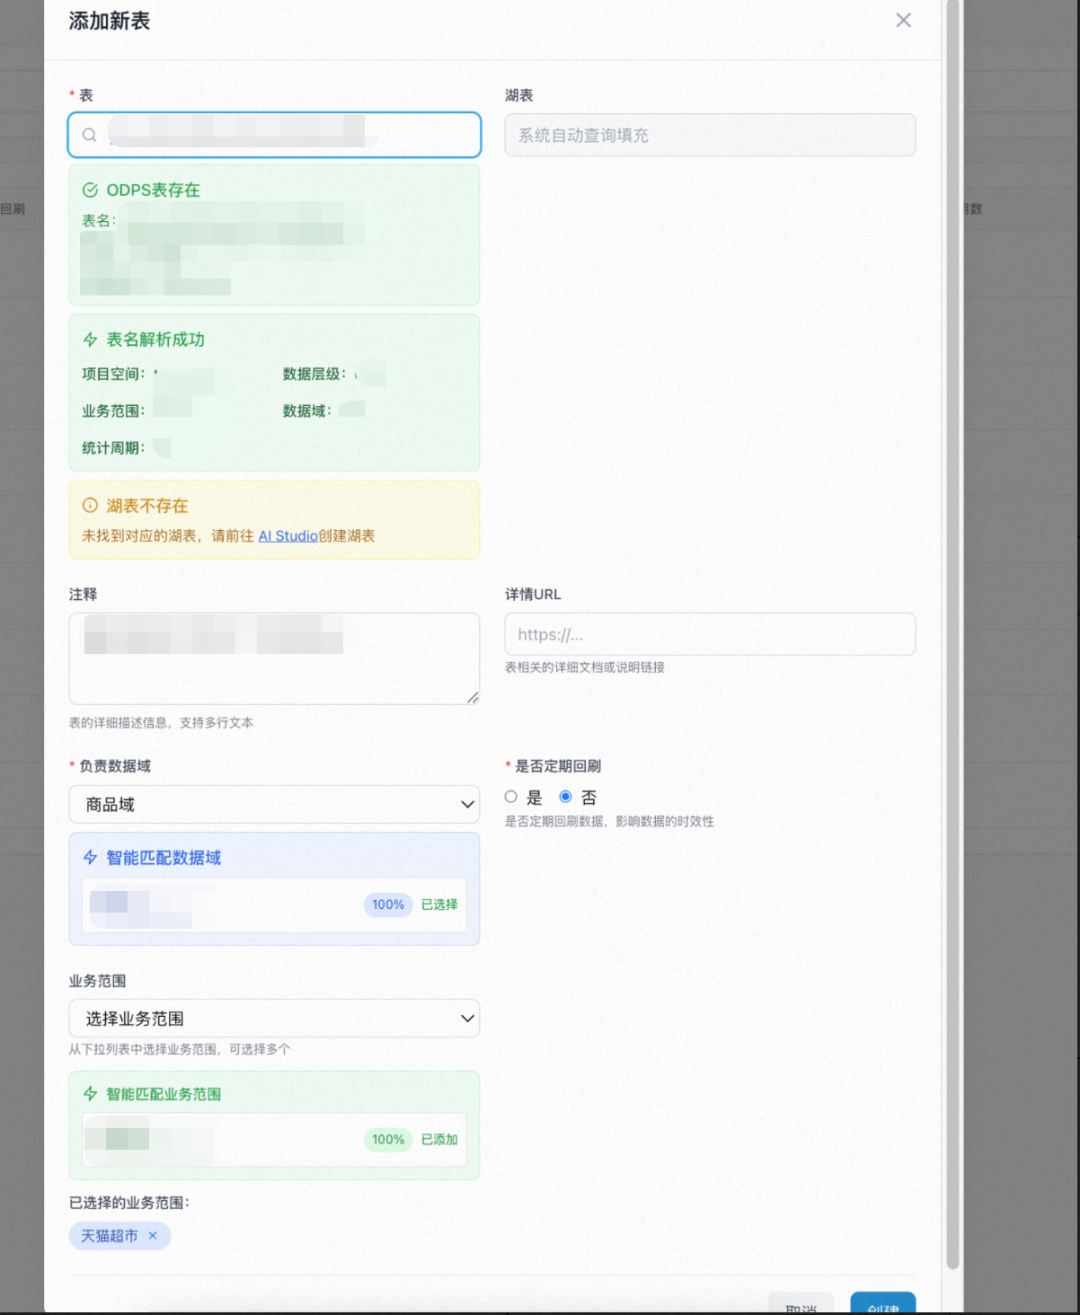The height and width of the screenshot is (1315, 1080).
Task: Click the sparkle icon beside 表名解析成功
Action: [89, 339]
